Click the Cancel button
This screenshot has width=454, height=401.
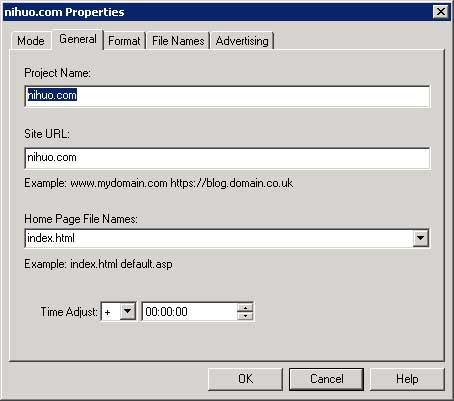326,379
